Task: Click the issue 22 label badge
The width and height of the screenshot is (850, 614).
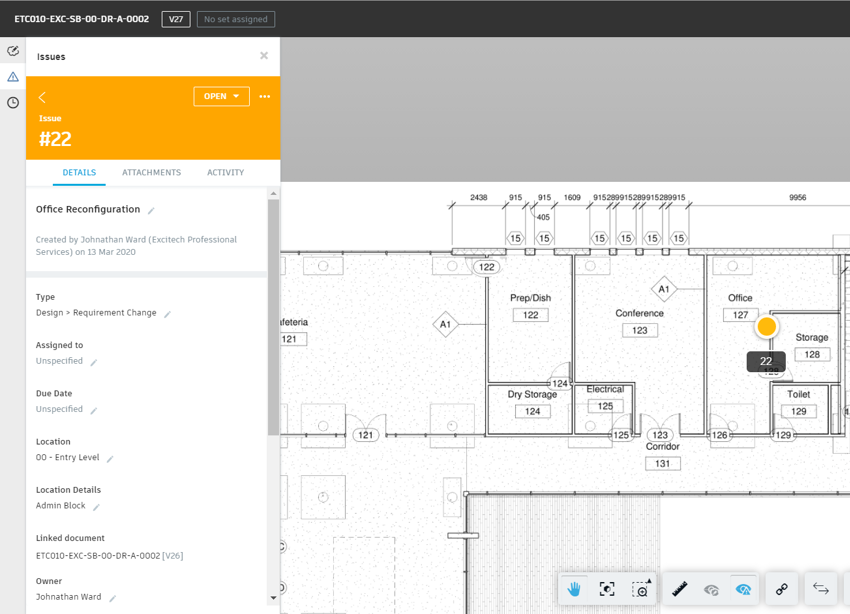Action: (766, 361)
